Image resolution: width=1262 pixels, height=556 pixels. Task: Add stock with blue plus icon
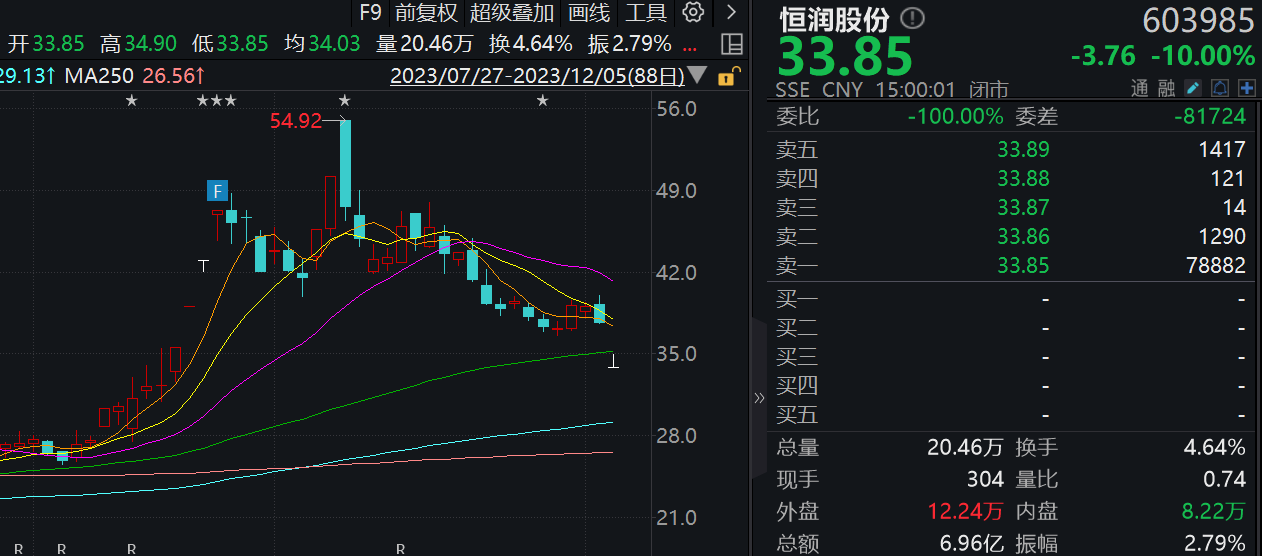(1246, 88)
